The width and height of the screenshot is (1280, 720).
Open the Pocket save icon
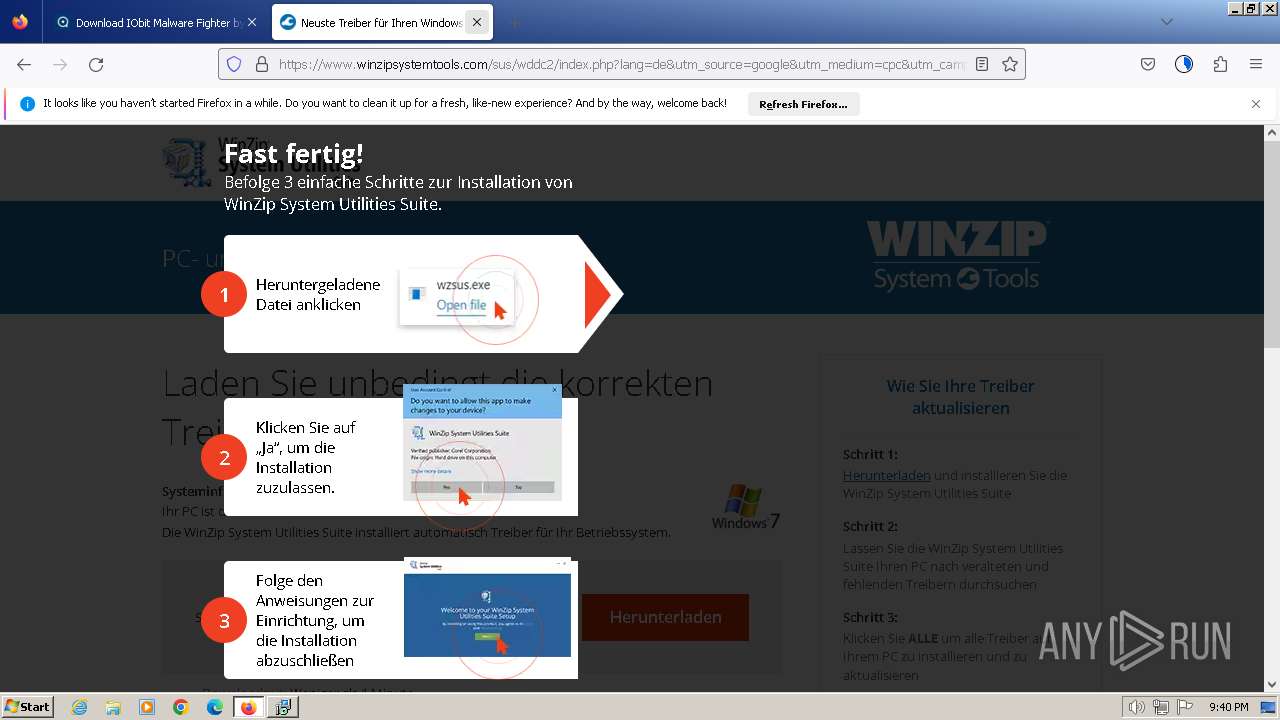pos(1148,64)
